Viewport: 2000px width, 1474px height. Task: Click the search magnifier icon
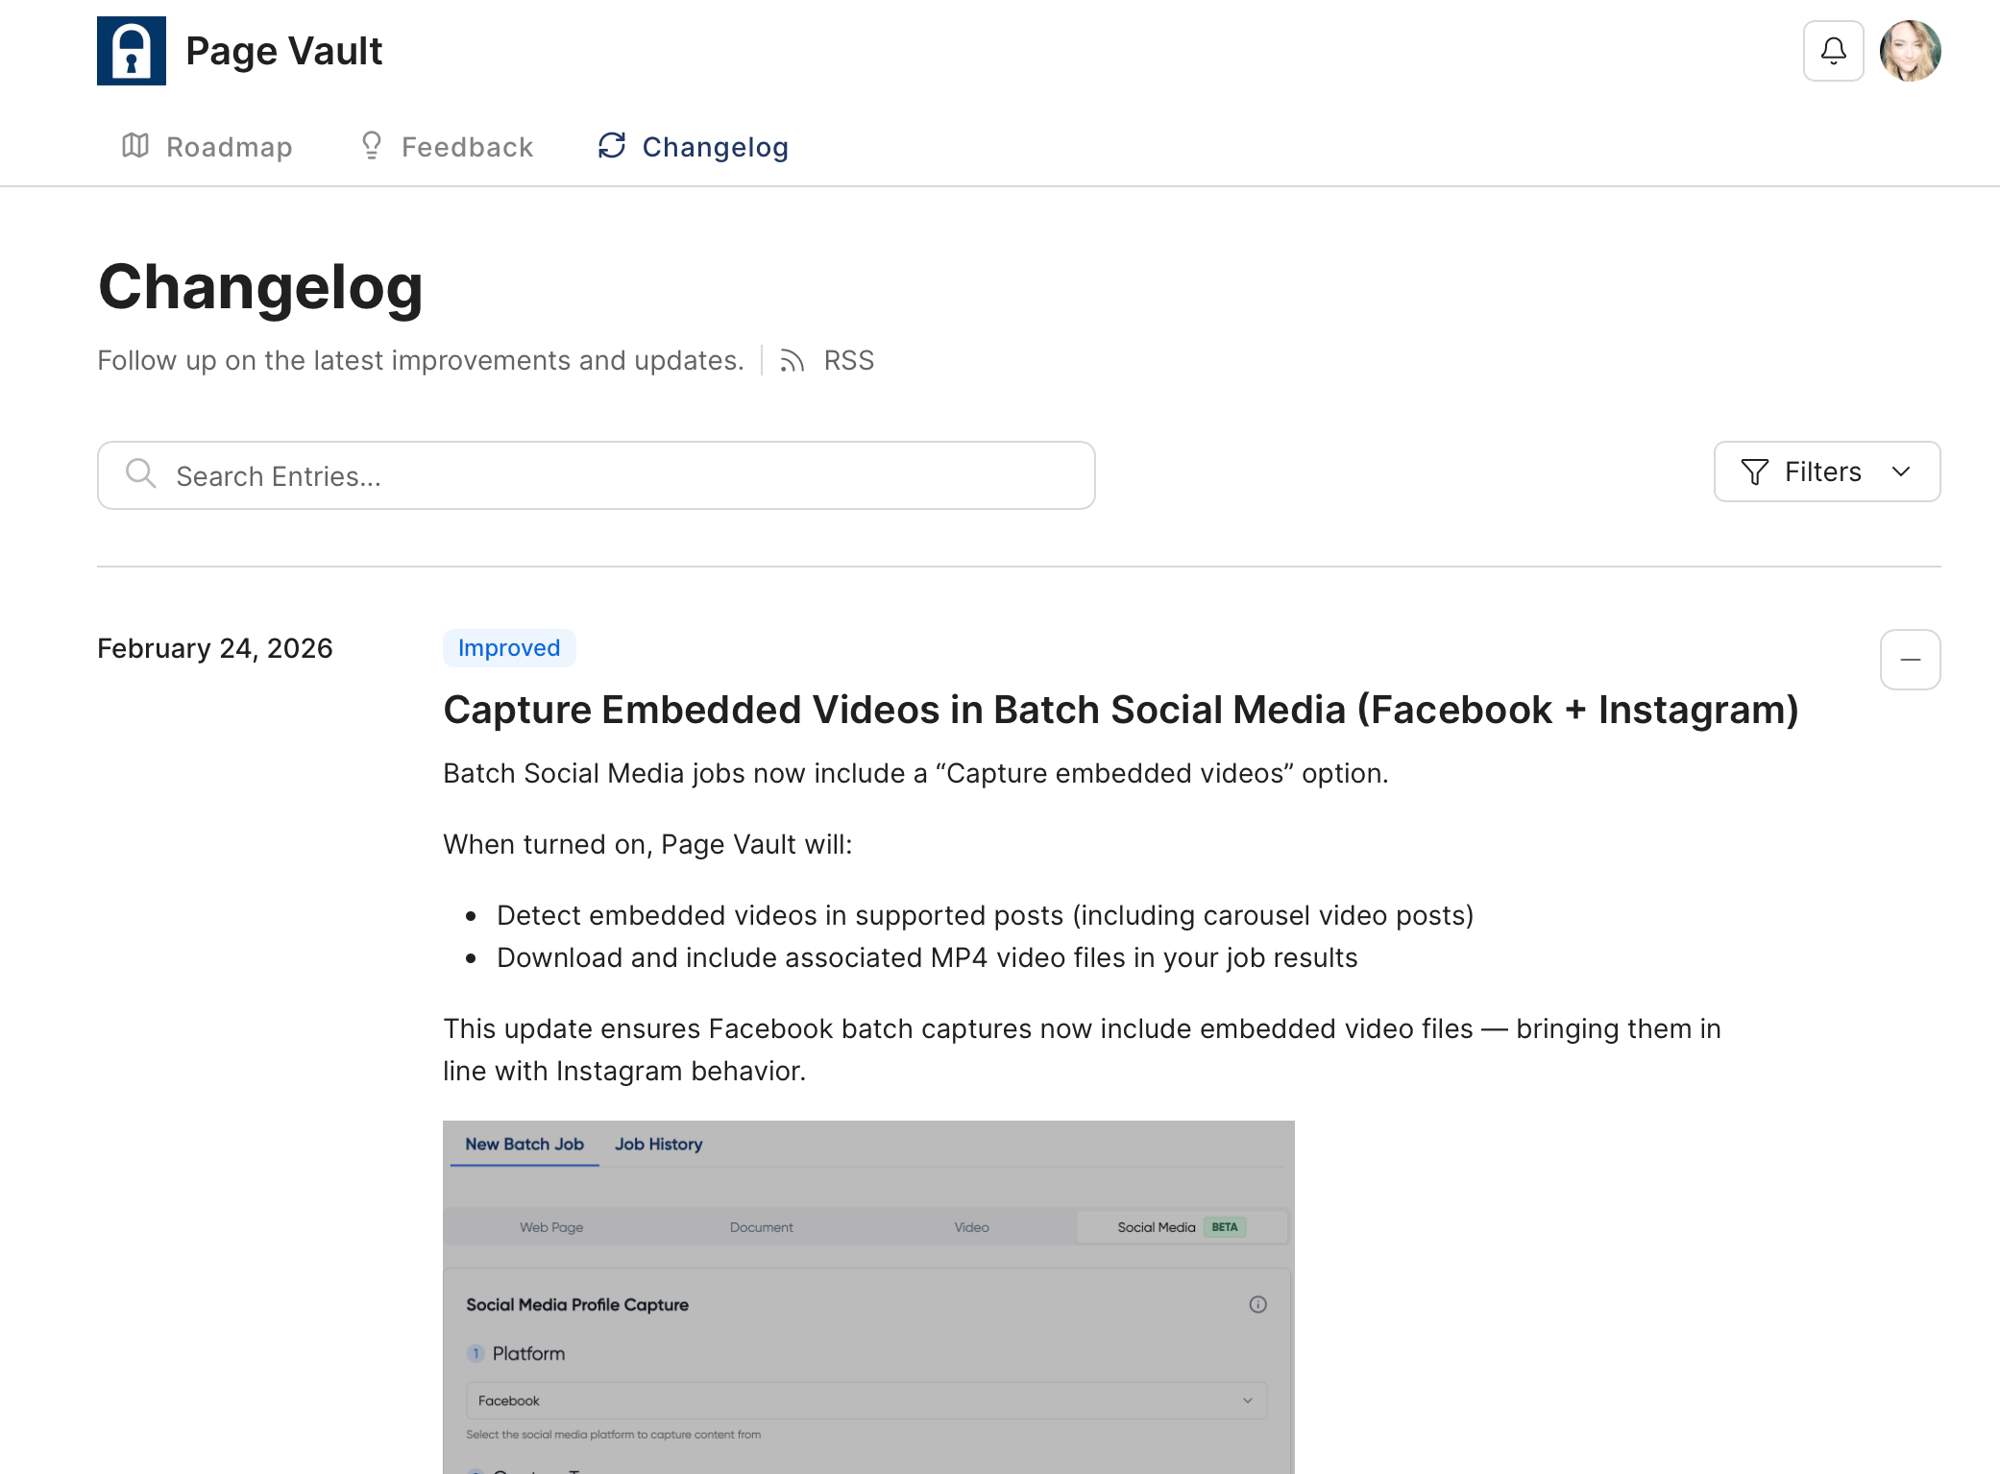click(x=141, y=474)
